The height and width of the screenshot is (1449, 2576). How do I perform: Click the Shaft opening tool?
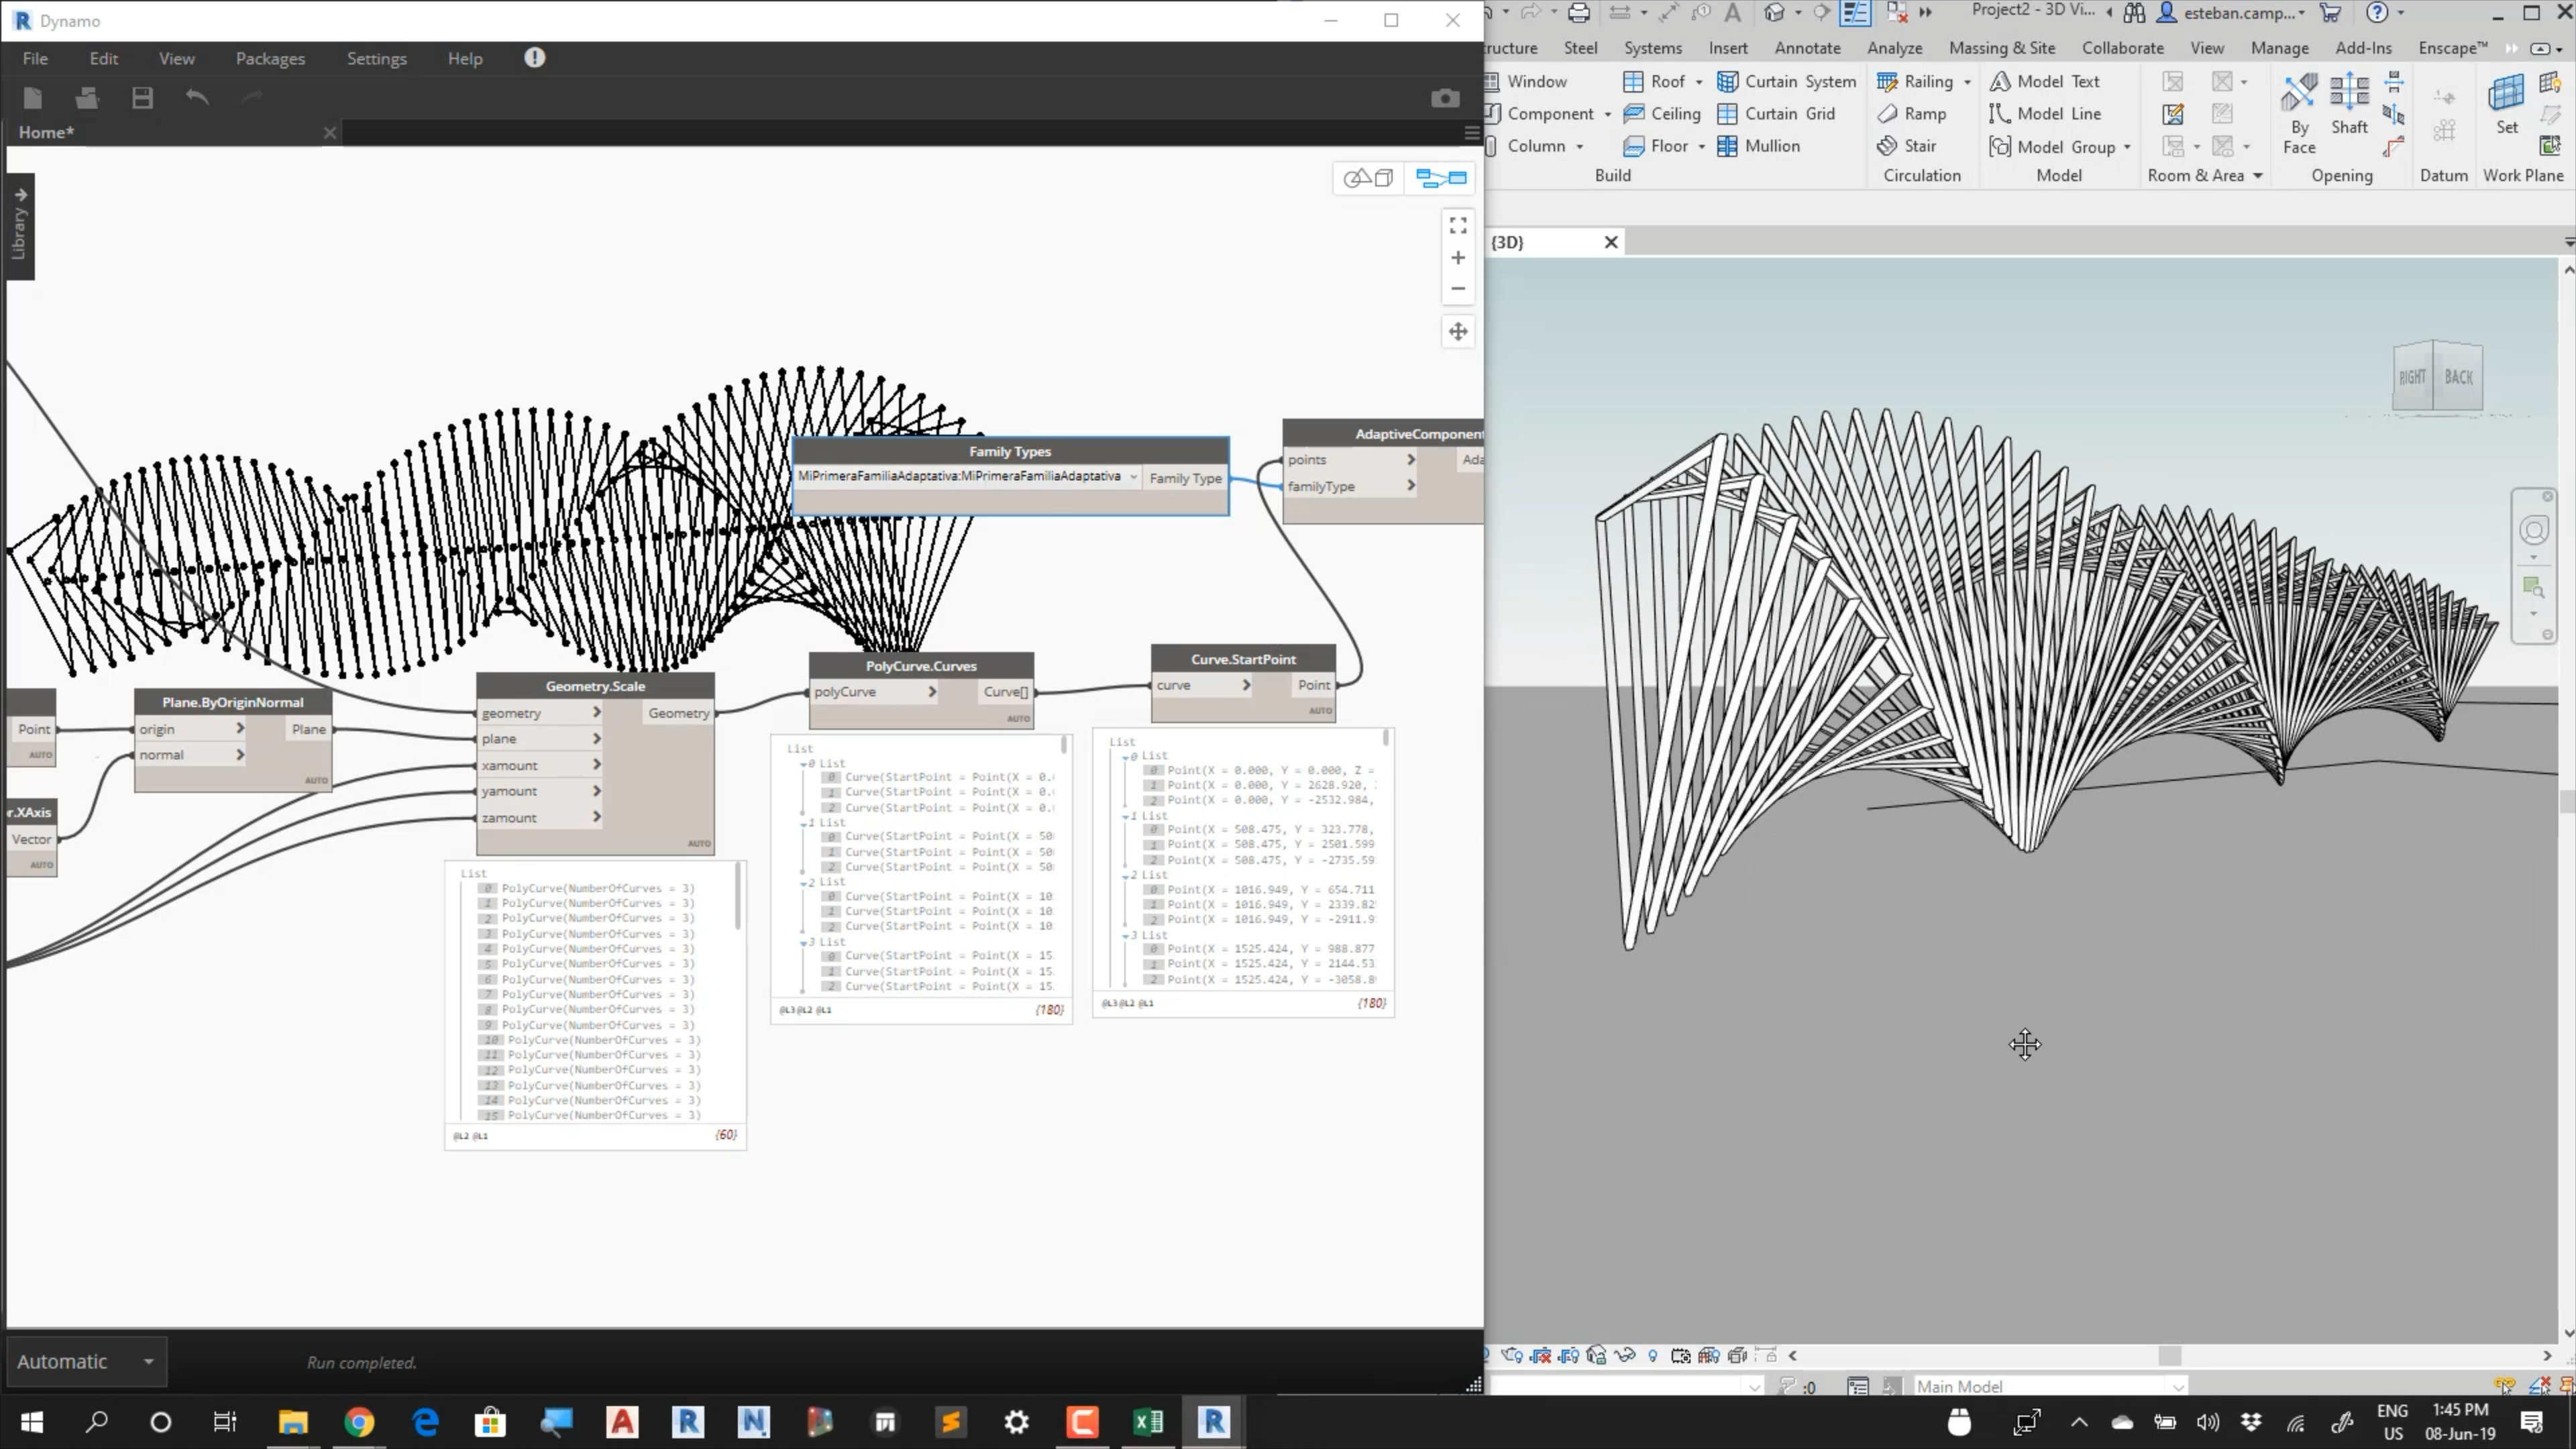(x=2348, y=104)
